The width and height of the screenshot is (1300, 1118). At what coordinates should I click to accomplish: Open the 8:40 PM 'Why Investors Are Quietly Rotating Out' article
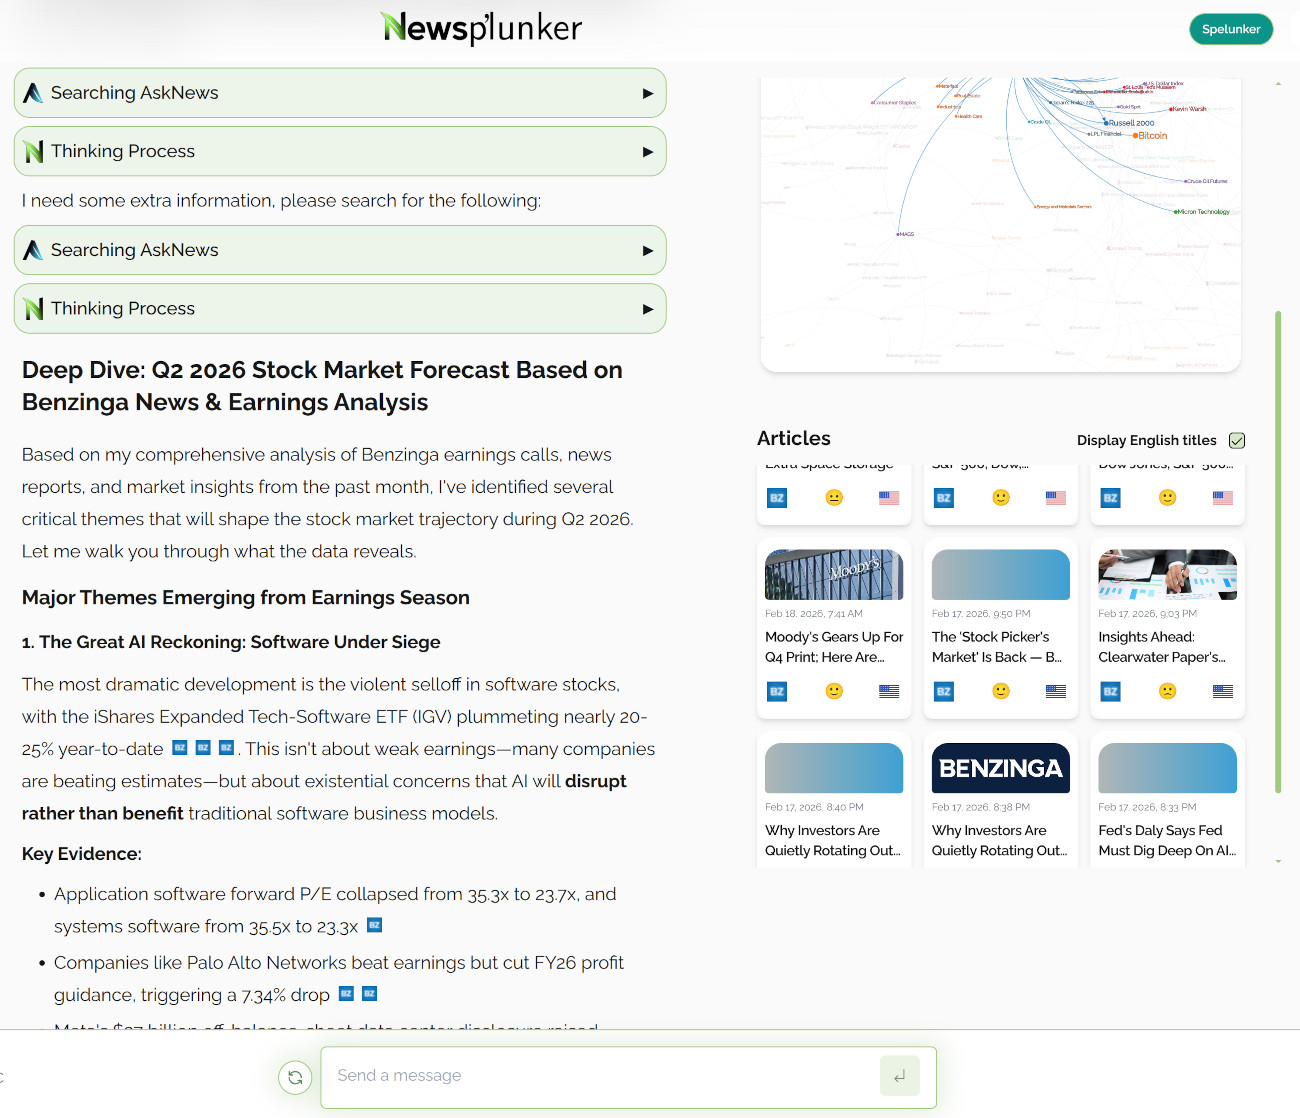click(833, 840)
